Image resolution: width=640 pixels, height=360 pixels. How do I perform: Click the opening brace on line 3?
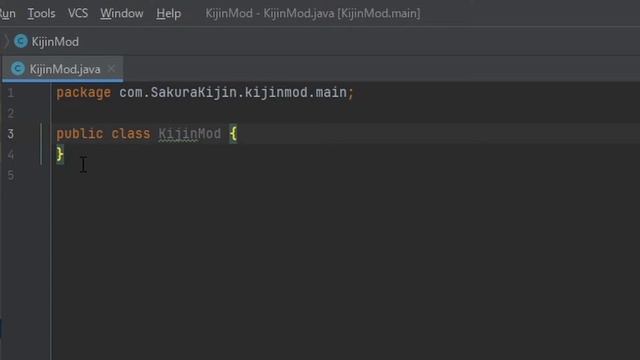pyautogui.click(x=233, y=134)
